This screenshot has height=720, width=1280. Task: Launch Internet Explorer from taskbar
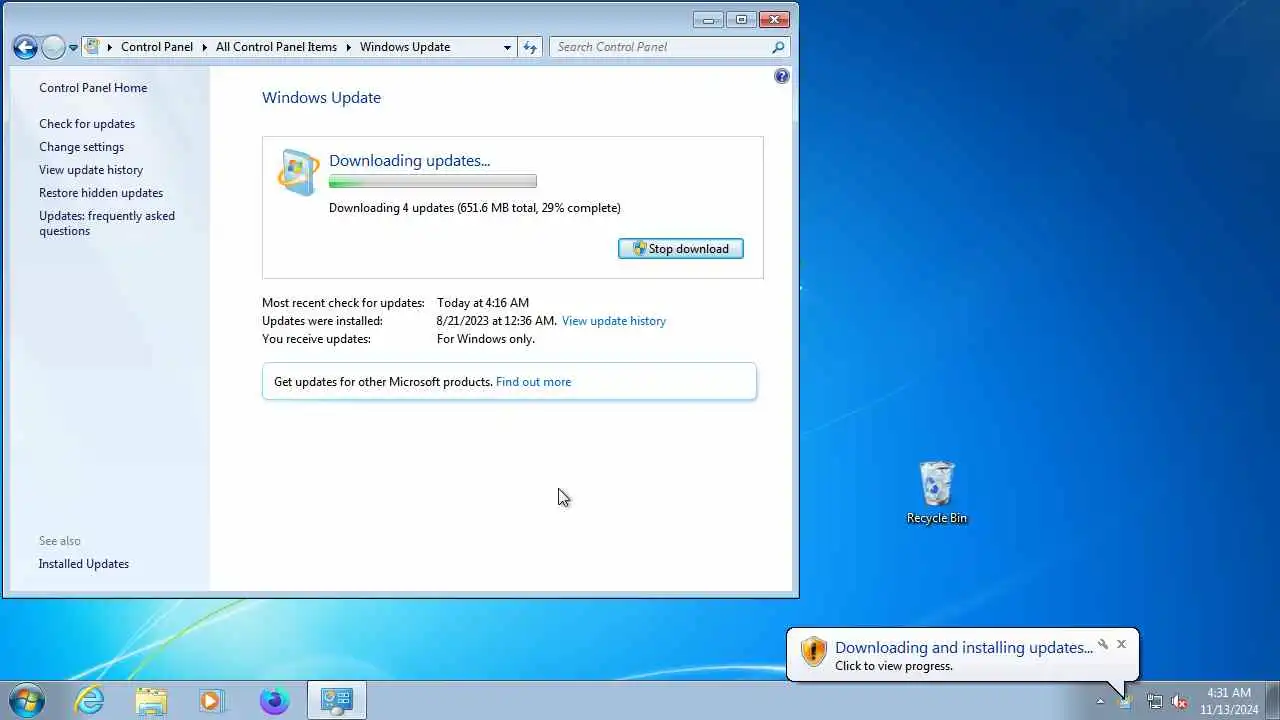click(90, 700)
